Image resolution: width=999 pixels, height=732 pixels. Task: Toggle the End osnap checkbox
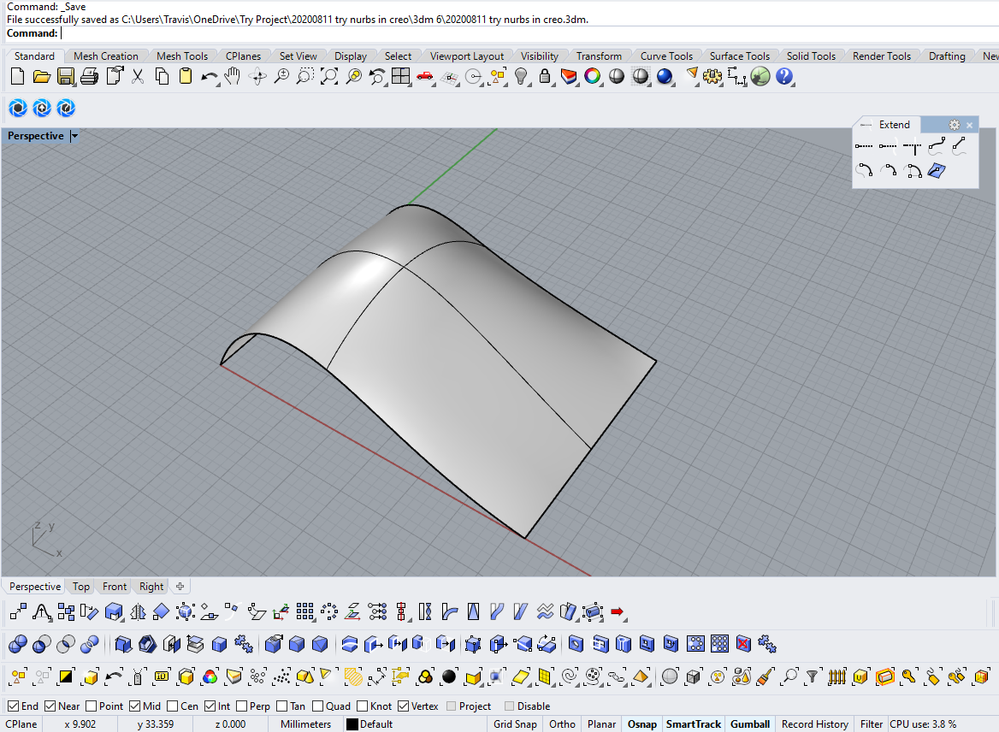13,706
